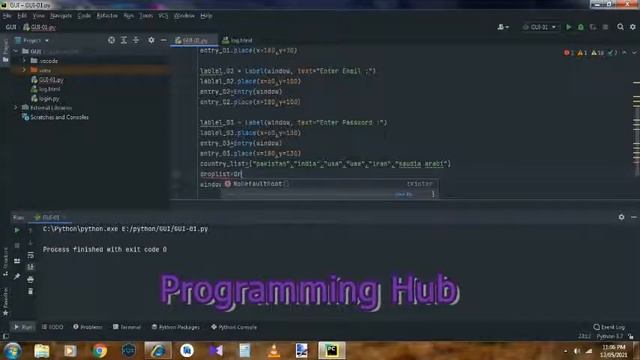
Task: Expand the .vscode folder
Action: (24, 61)
